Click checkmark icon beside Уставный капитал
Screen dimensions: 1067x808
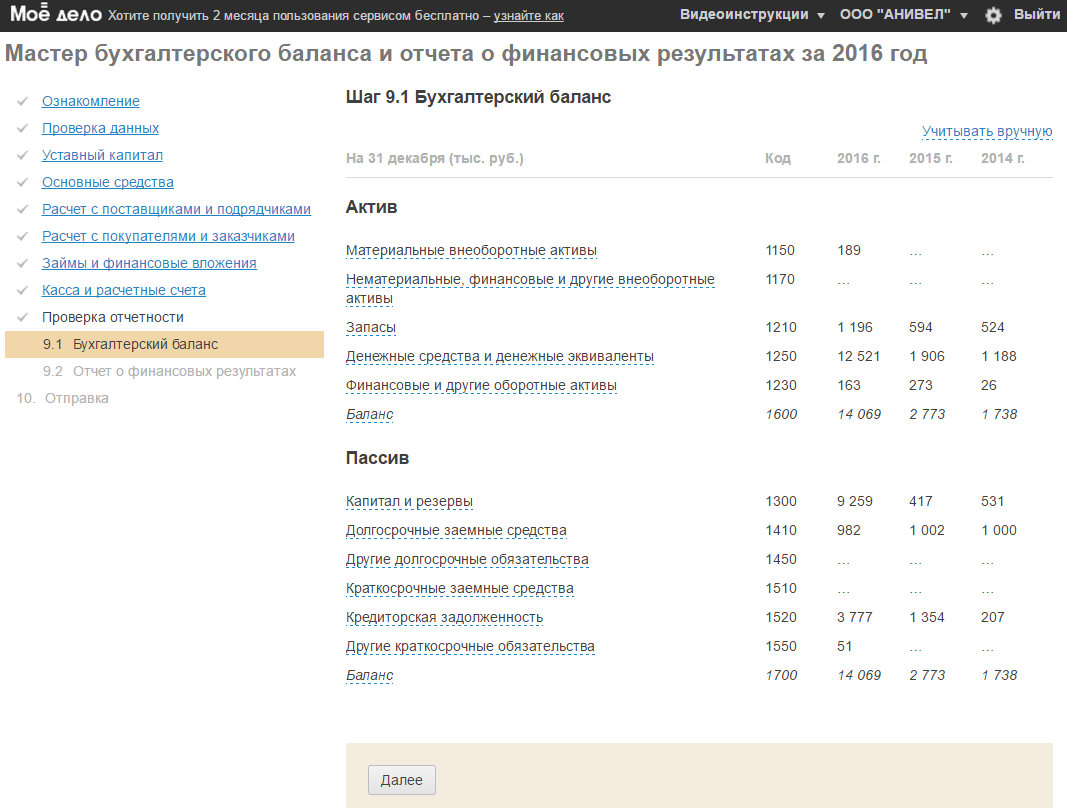tap(22, 155)
